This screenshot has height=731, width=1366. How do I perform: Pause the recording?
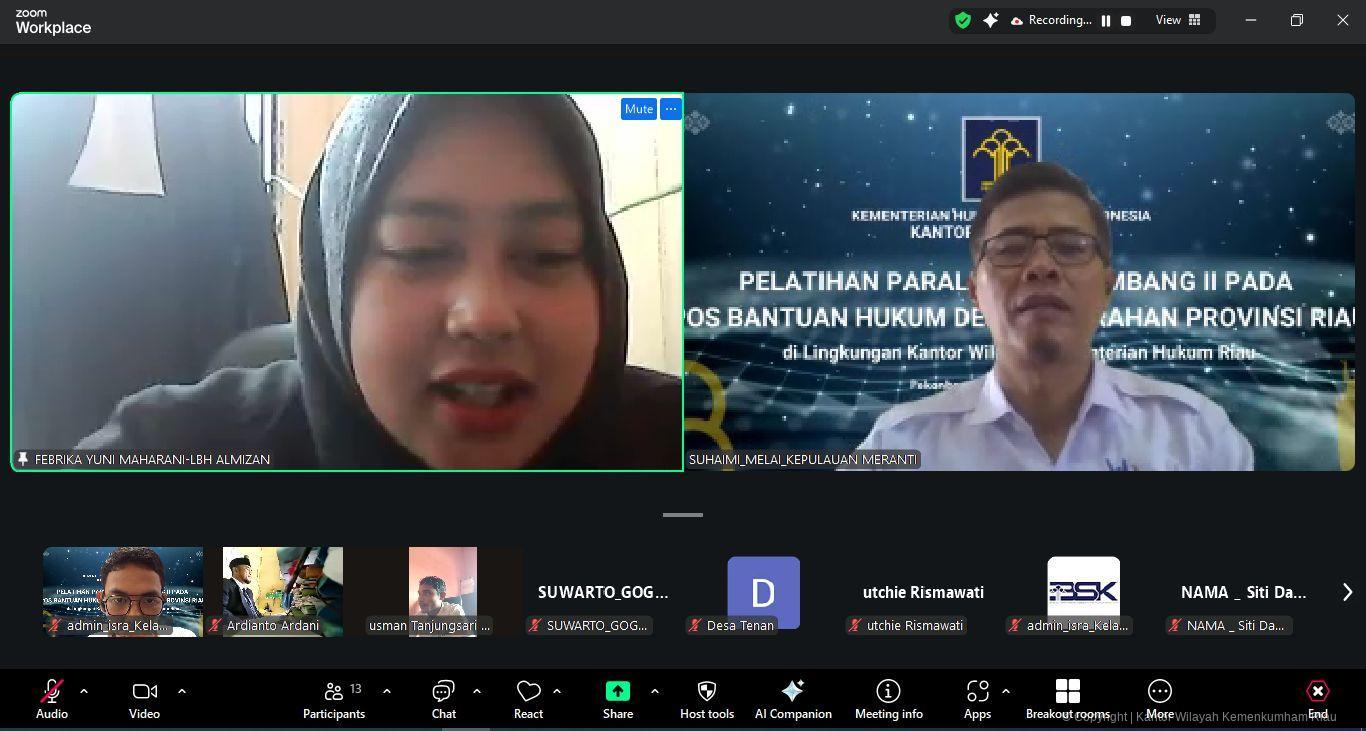point(1105,19)
